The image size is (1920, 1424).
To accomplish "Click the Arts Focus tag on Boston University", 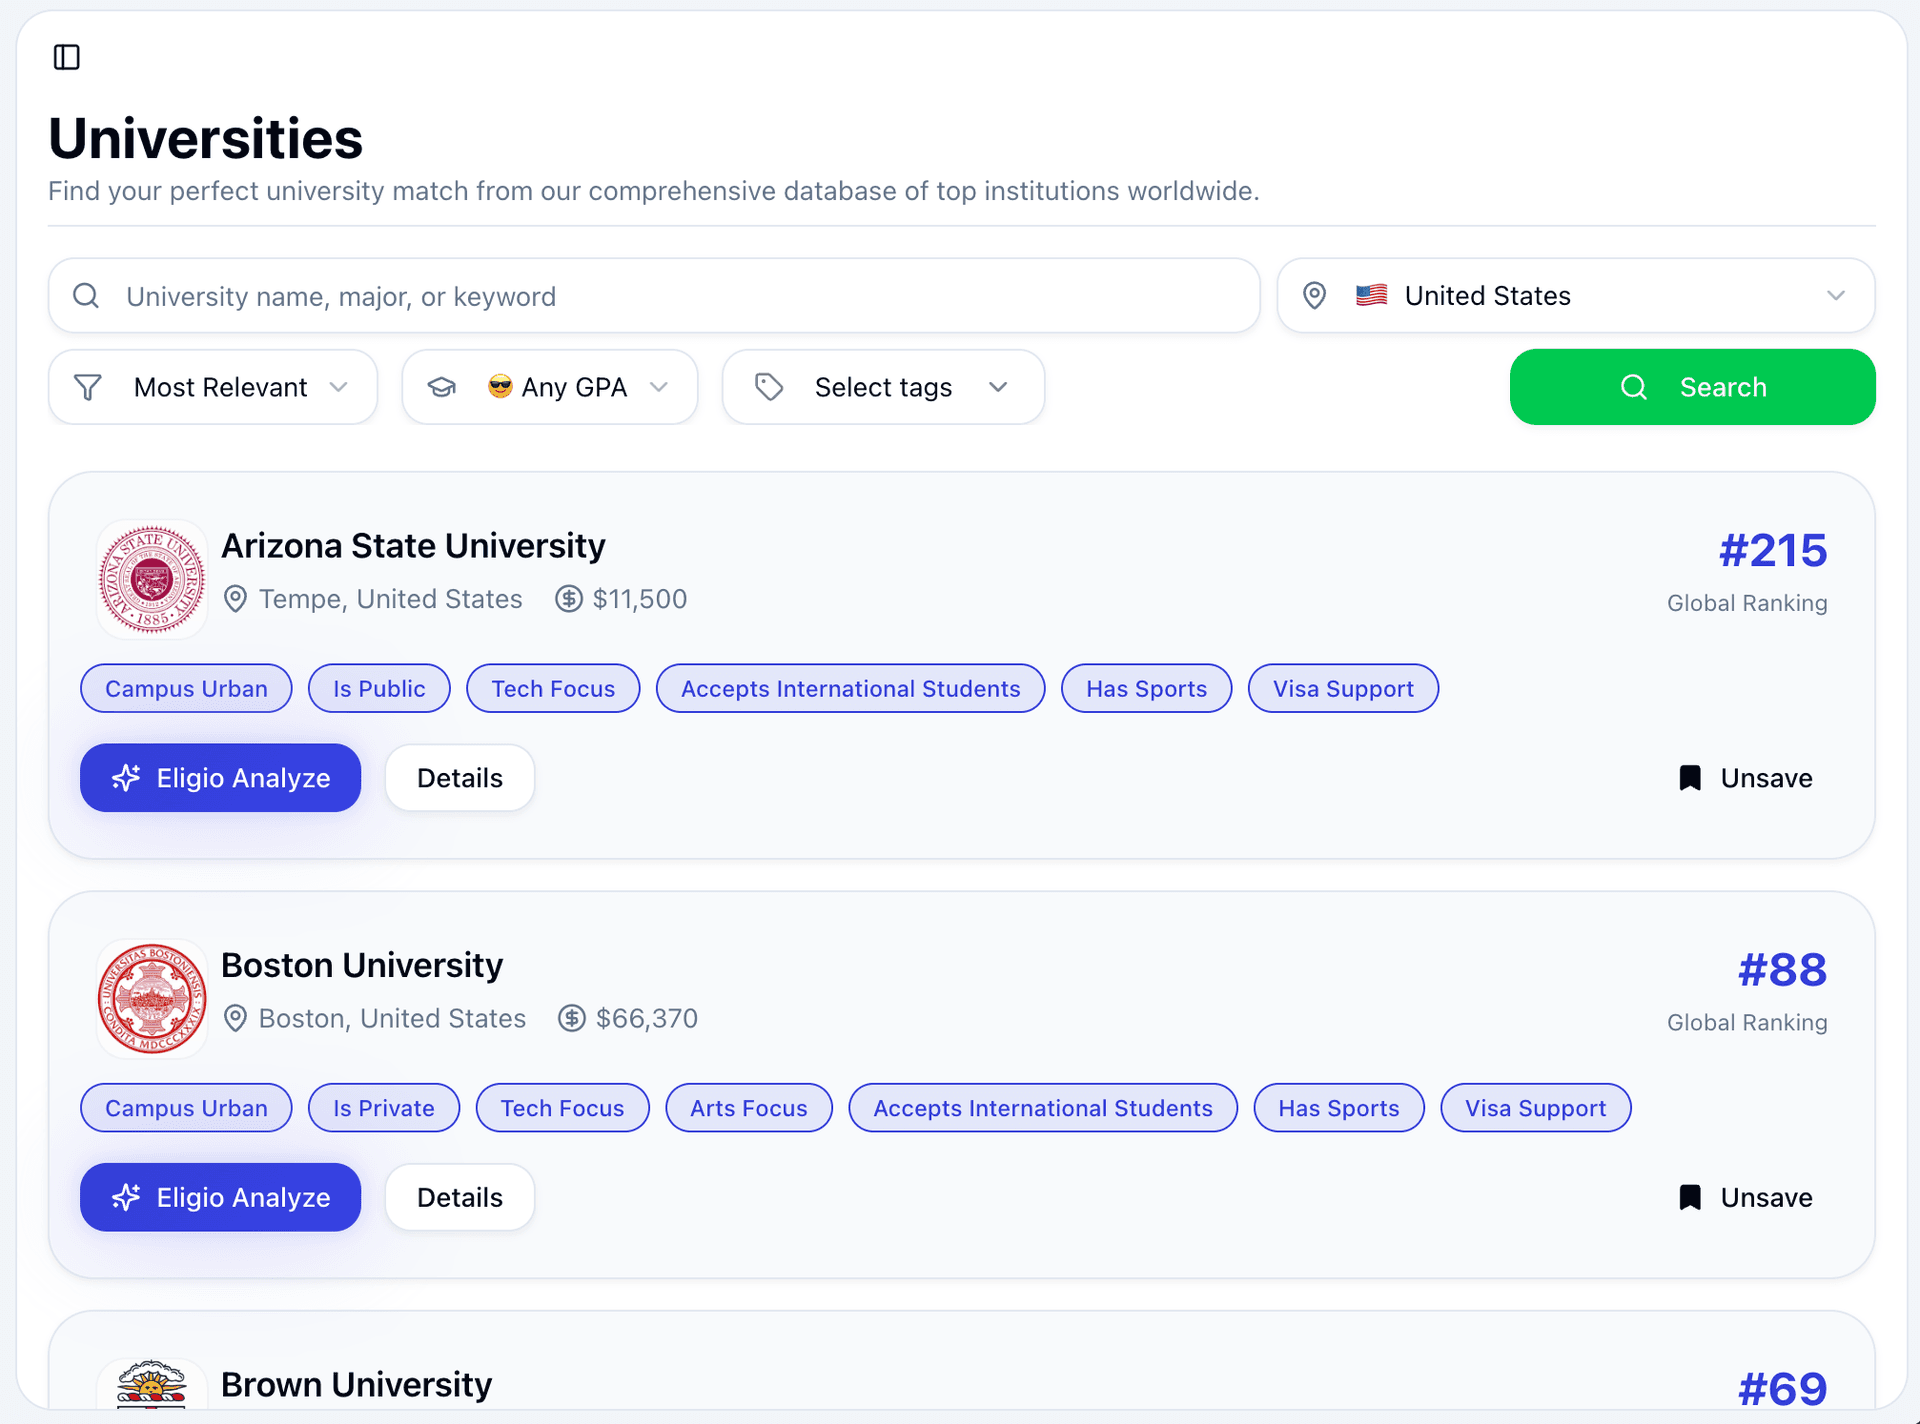I will [749, 1108].
